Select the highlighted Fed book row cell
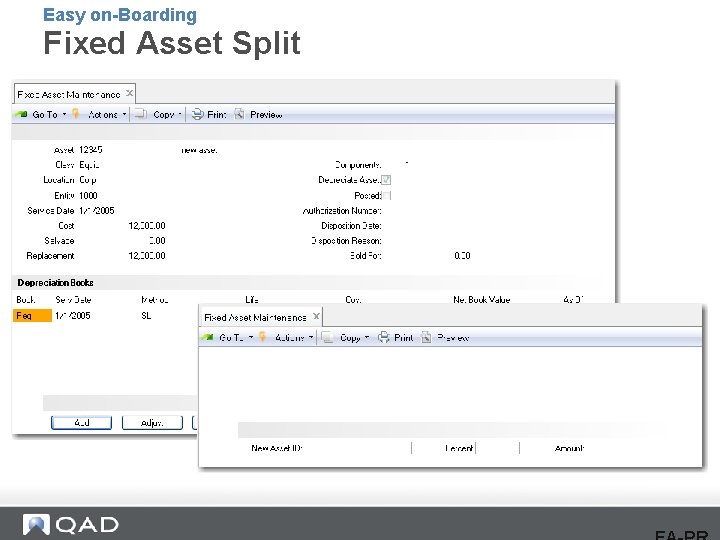 click(x=32, y=316)
